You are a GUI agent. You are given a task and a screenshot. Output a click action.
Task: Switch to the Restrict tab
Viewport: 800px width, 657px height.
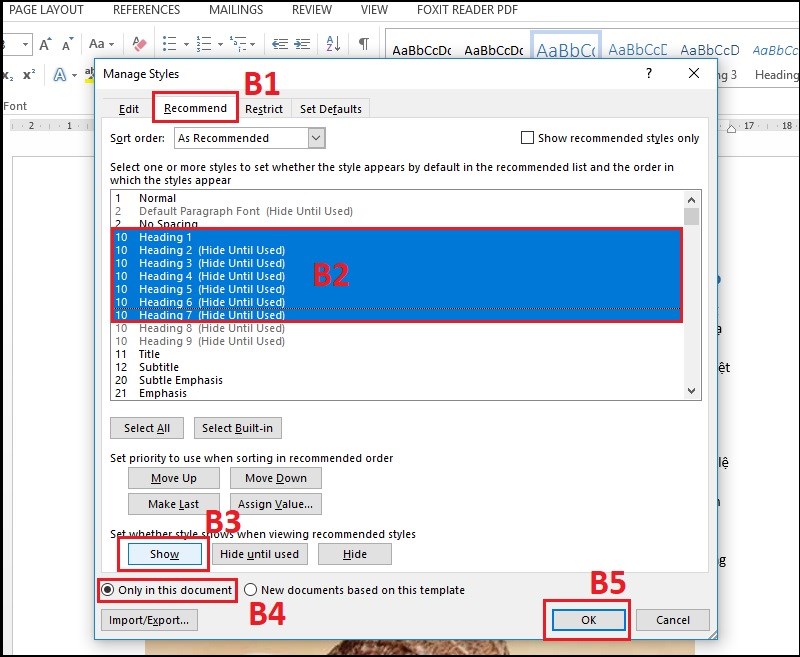[x=264, y=109]
